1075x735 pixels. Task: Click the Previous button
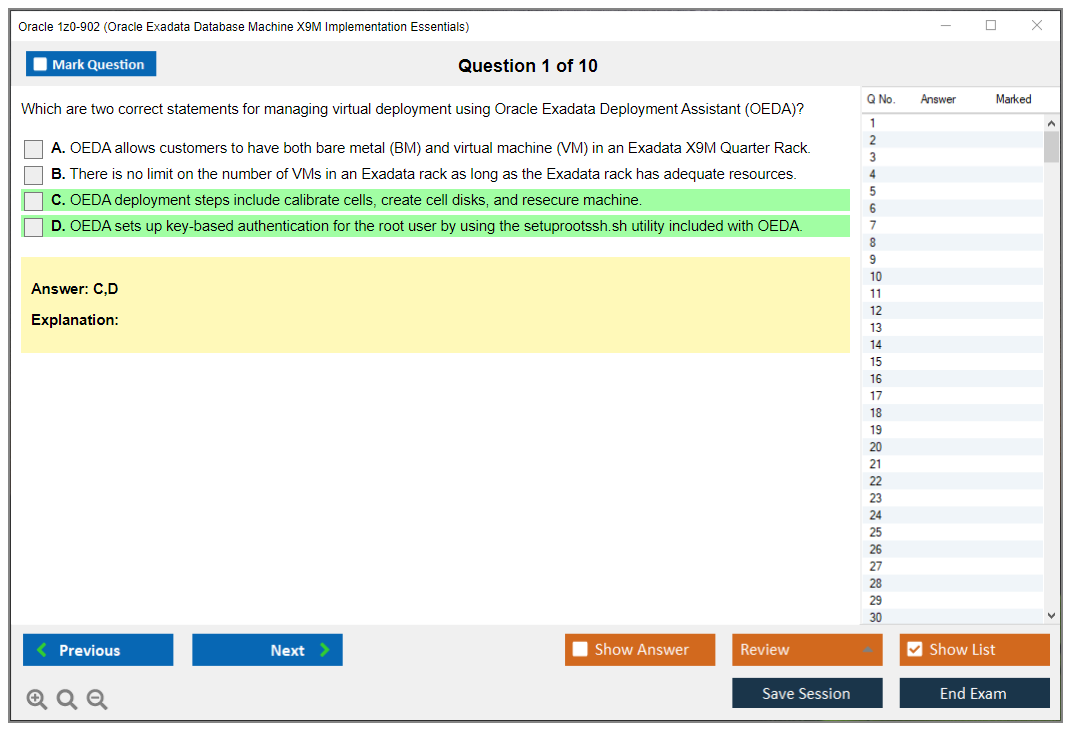tap(97, 650)
